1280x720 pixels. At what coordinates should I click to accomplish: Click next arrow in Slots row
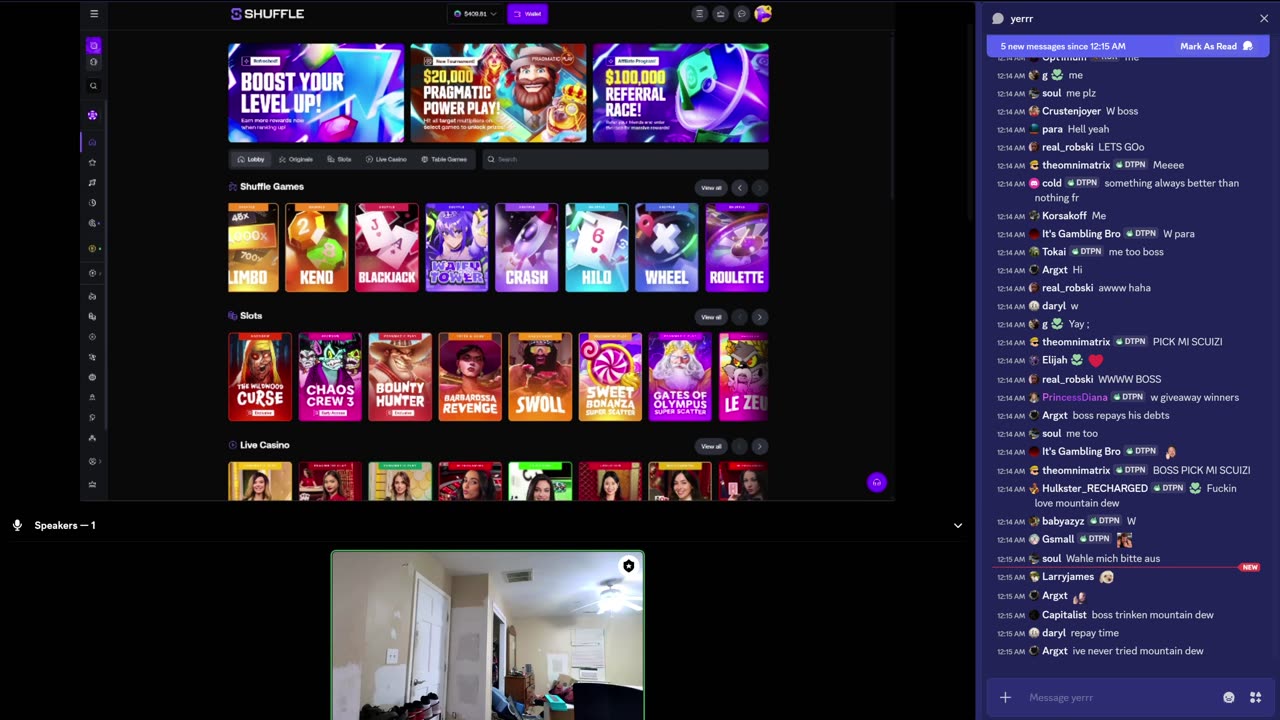point(759,317)
